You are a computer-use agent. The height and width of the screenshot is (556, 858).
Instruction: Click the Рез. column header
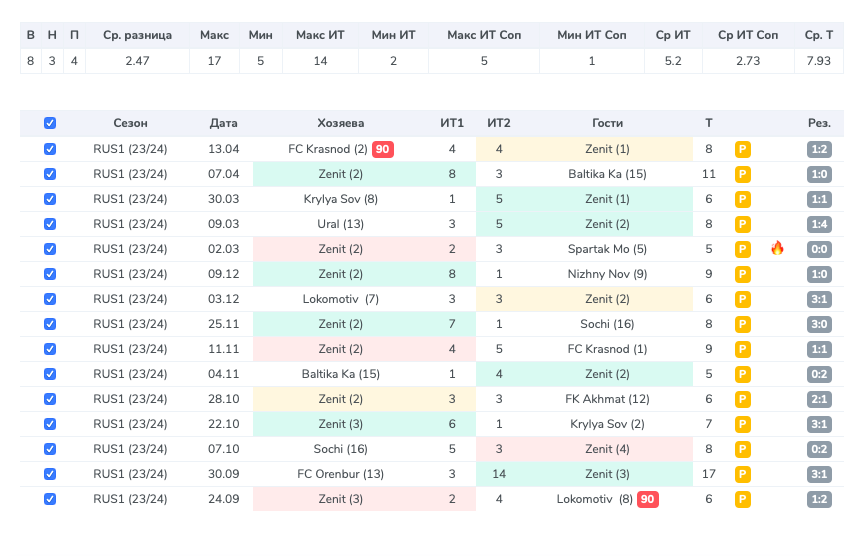click(819, 123)
